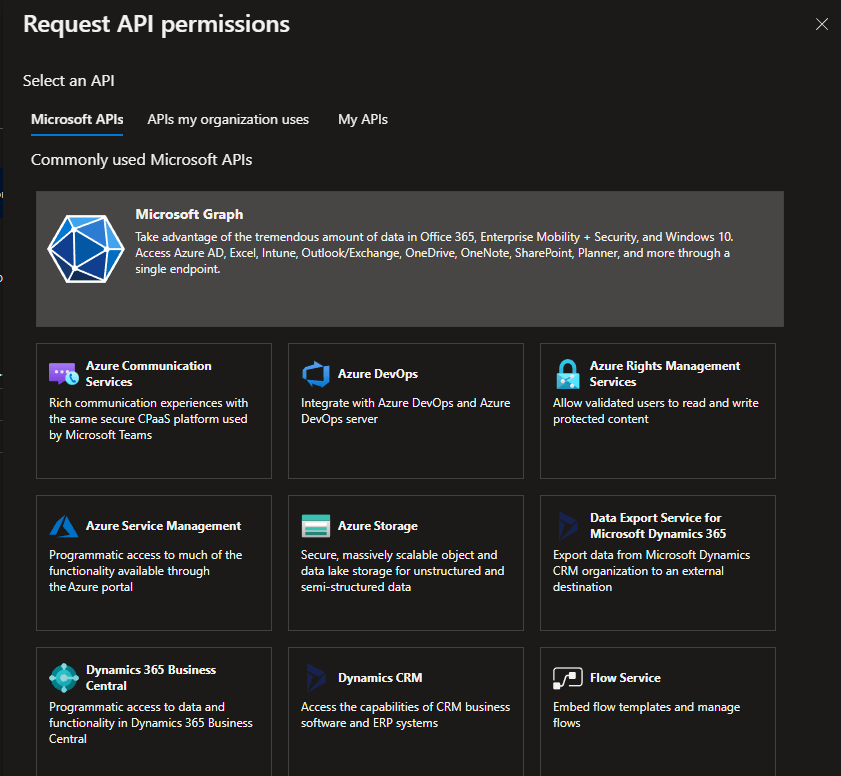This screenshot has width=841, height=776.
Task: Pick the Flow Service description text
Action: tap(646, 715)
